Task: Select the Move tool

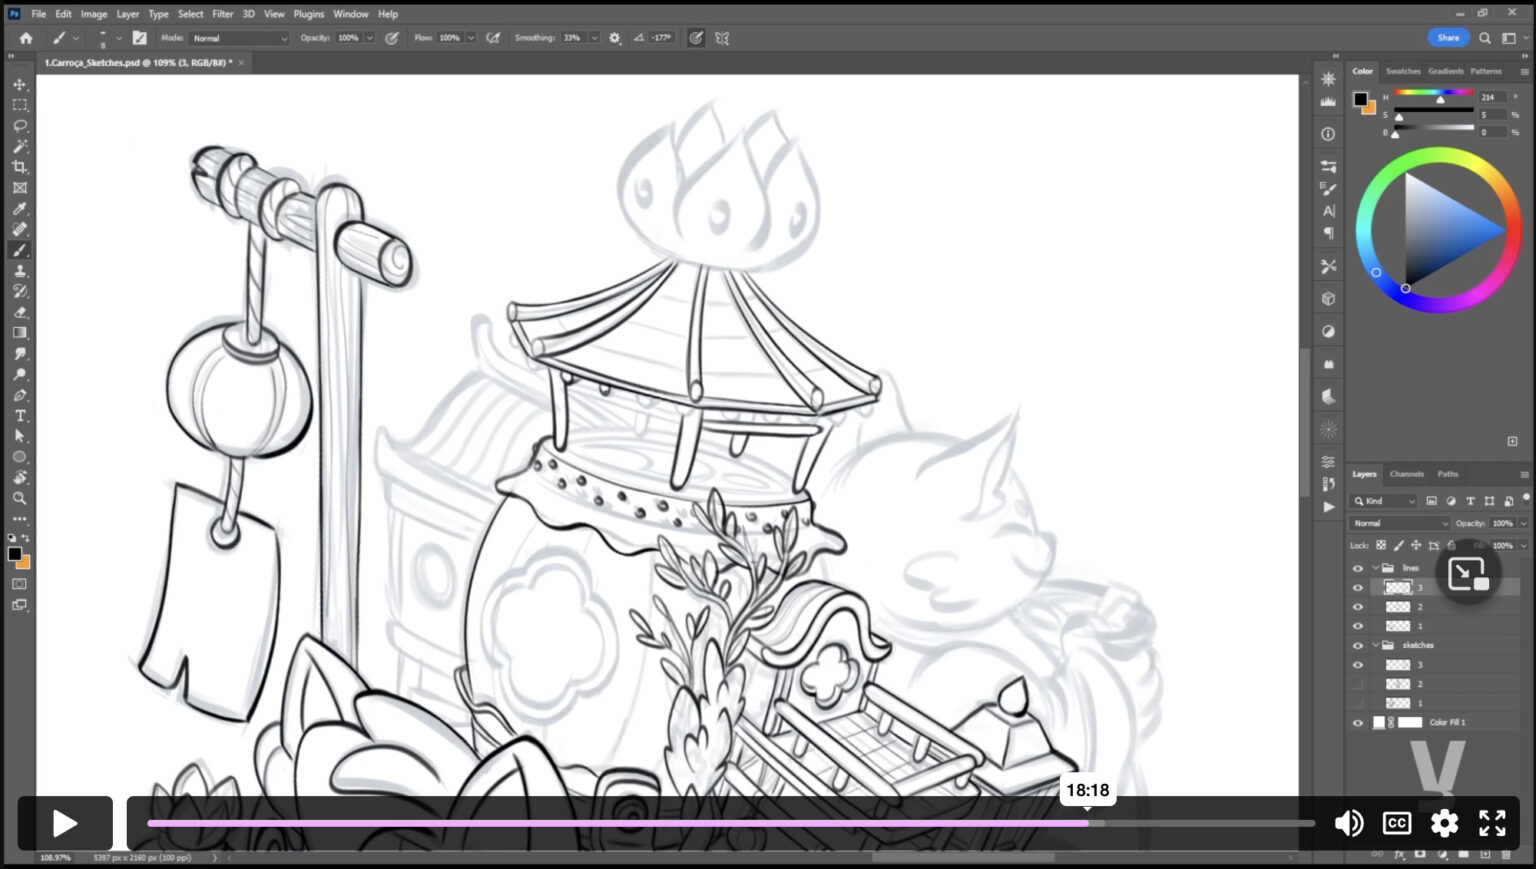Action: tap(19, 84)
